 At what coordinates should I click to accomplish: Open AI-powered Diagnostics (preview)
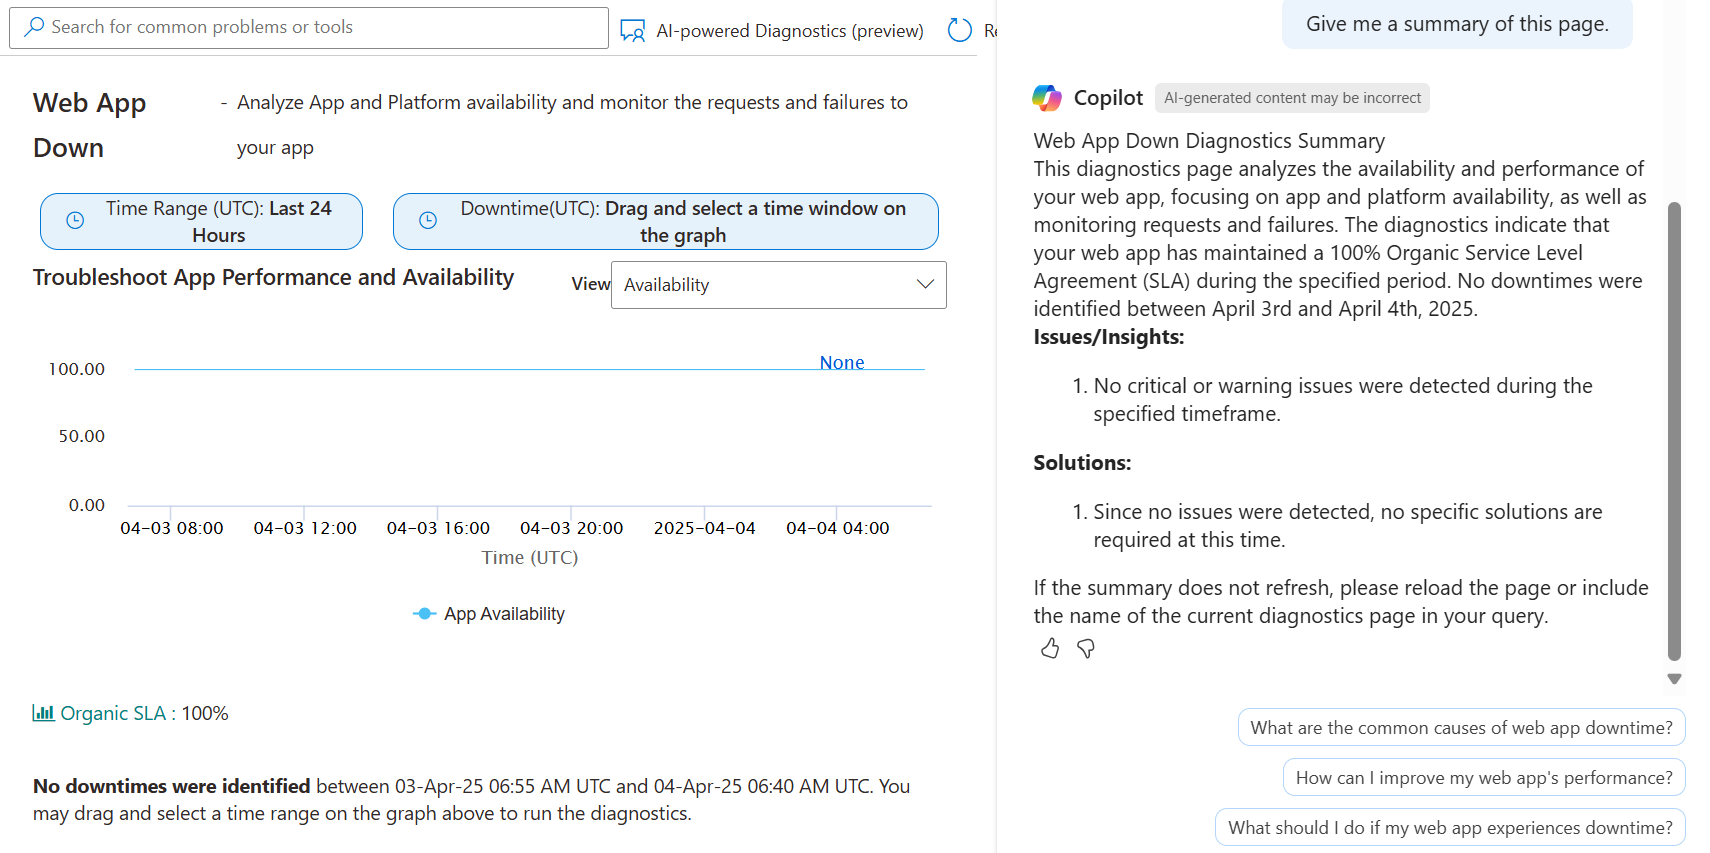click(772, 31)
